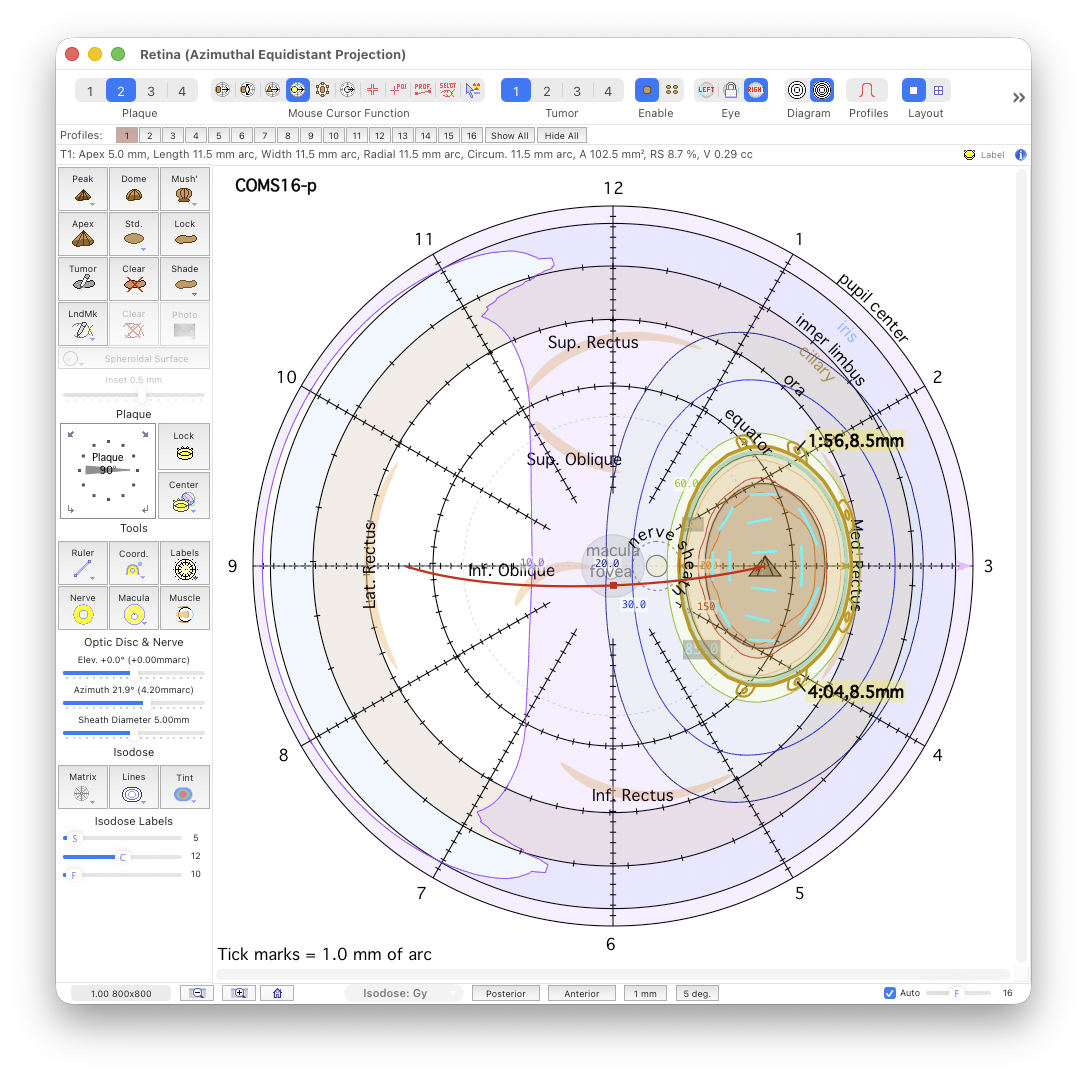This screenshot has height=1078, width=1087.
Task: Click the home view icon in status bar
Action: tap(277, 993)
